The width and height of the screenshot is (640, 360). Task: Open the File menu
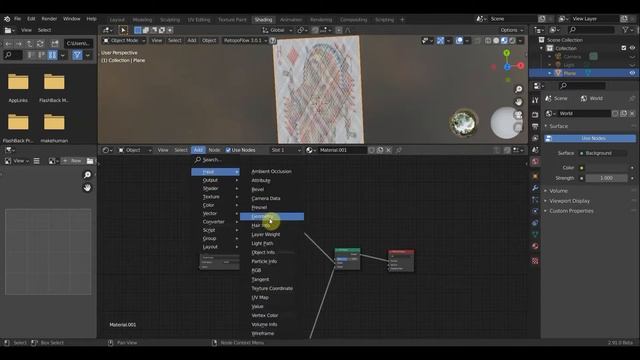click(x=18, y=19)
